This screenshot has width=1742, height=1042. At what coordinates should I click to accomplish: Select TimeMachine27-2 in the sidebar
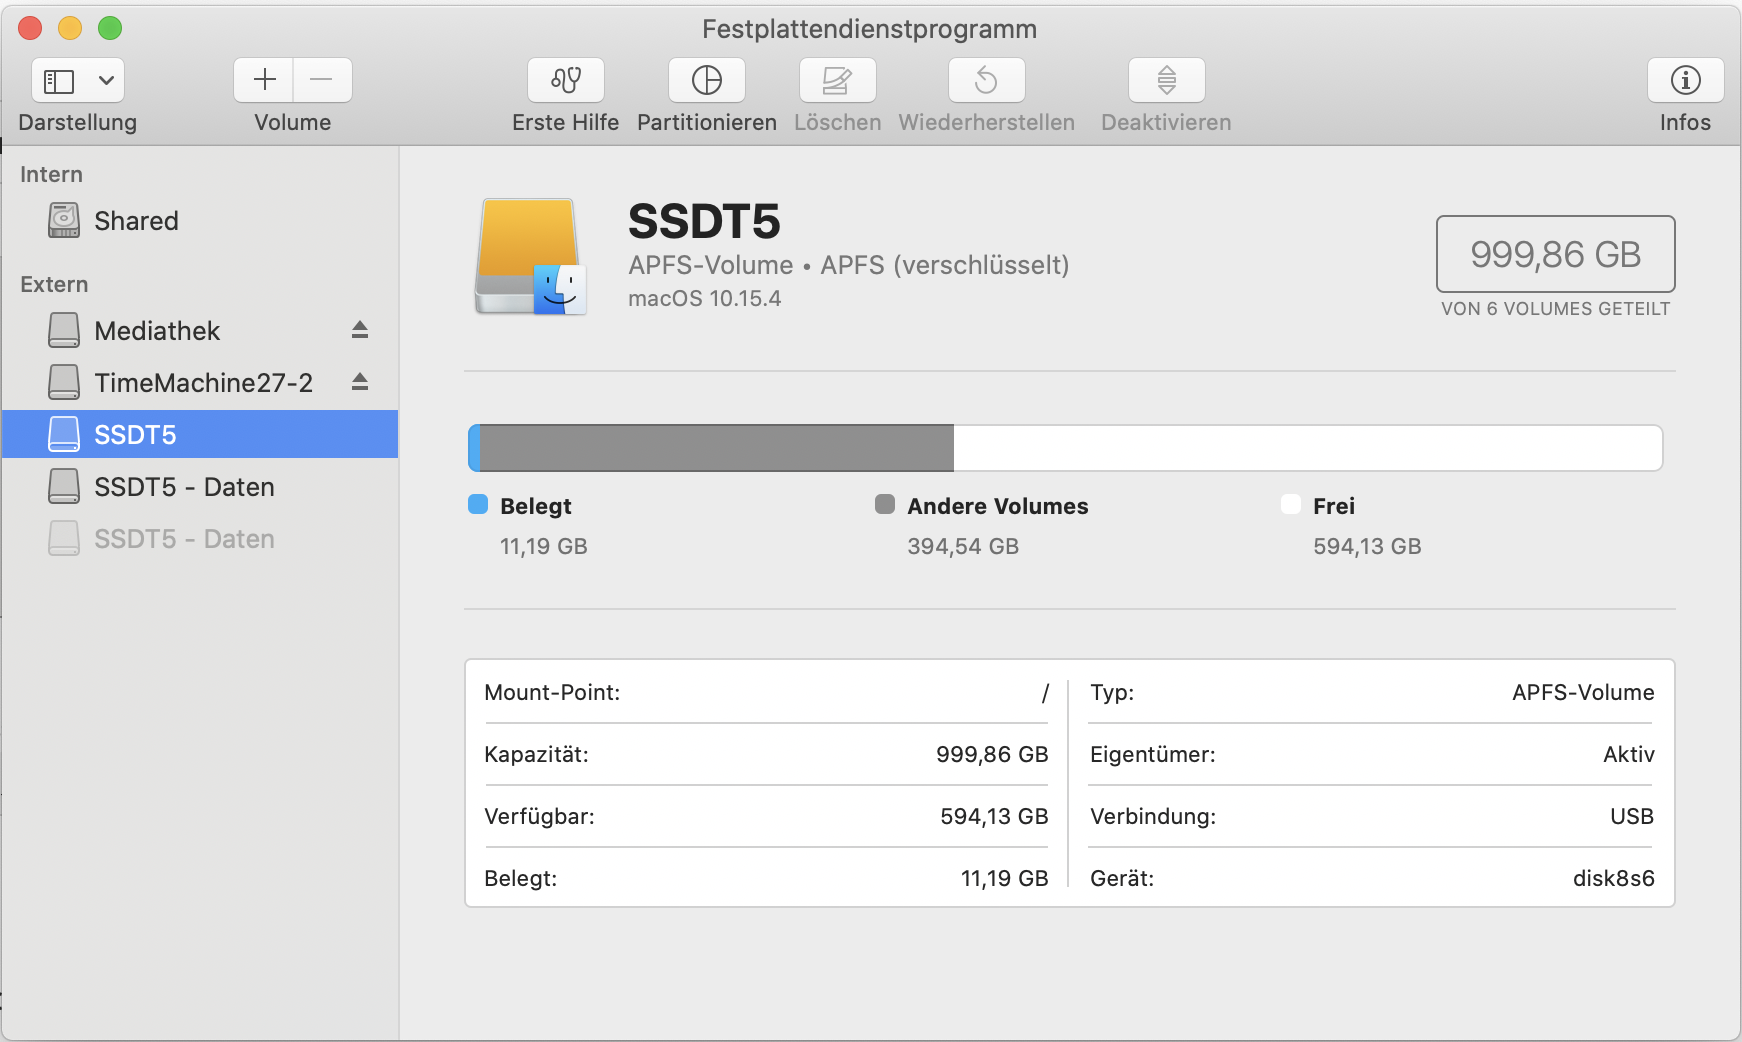[x=203, y=383]
